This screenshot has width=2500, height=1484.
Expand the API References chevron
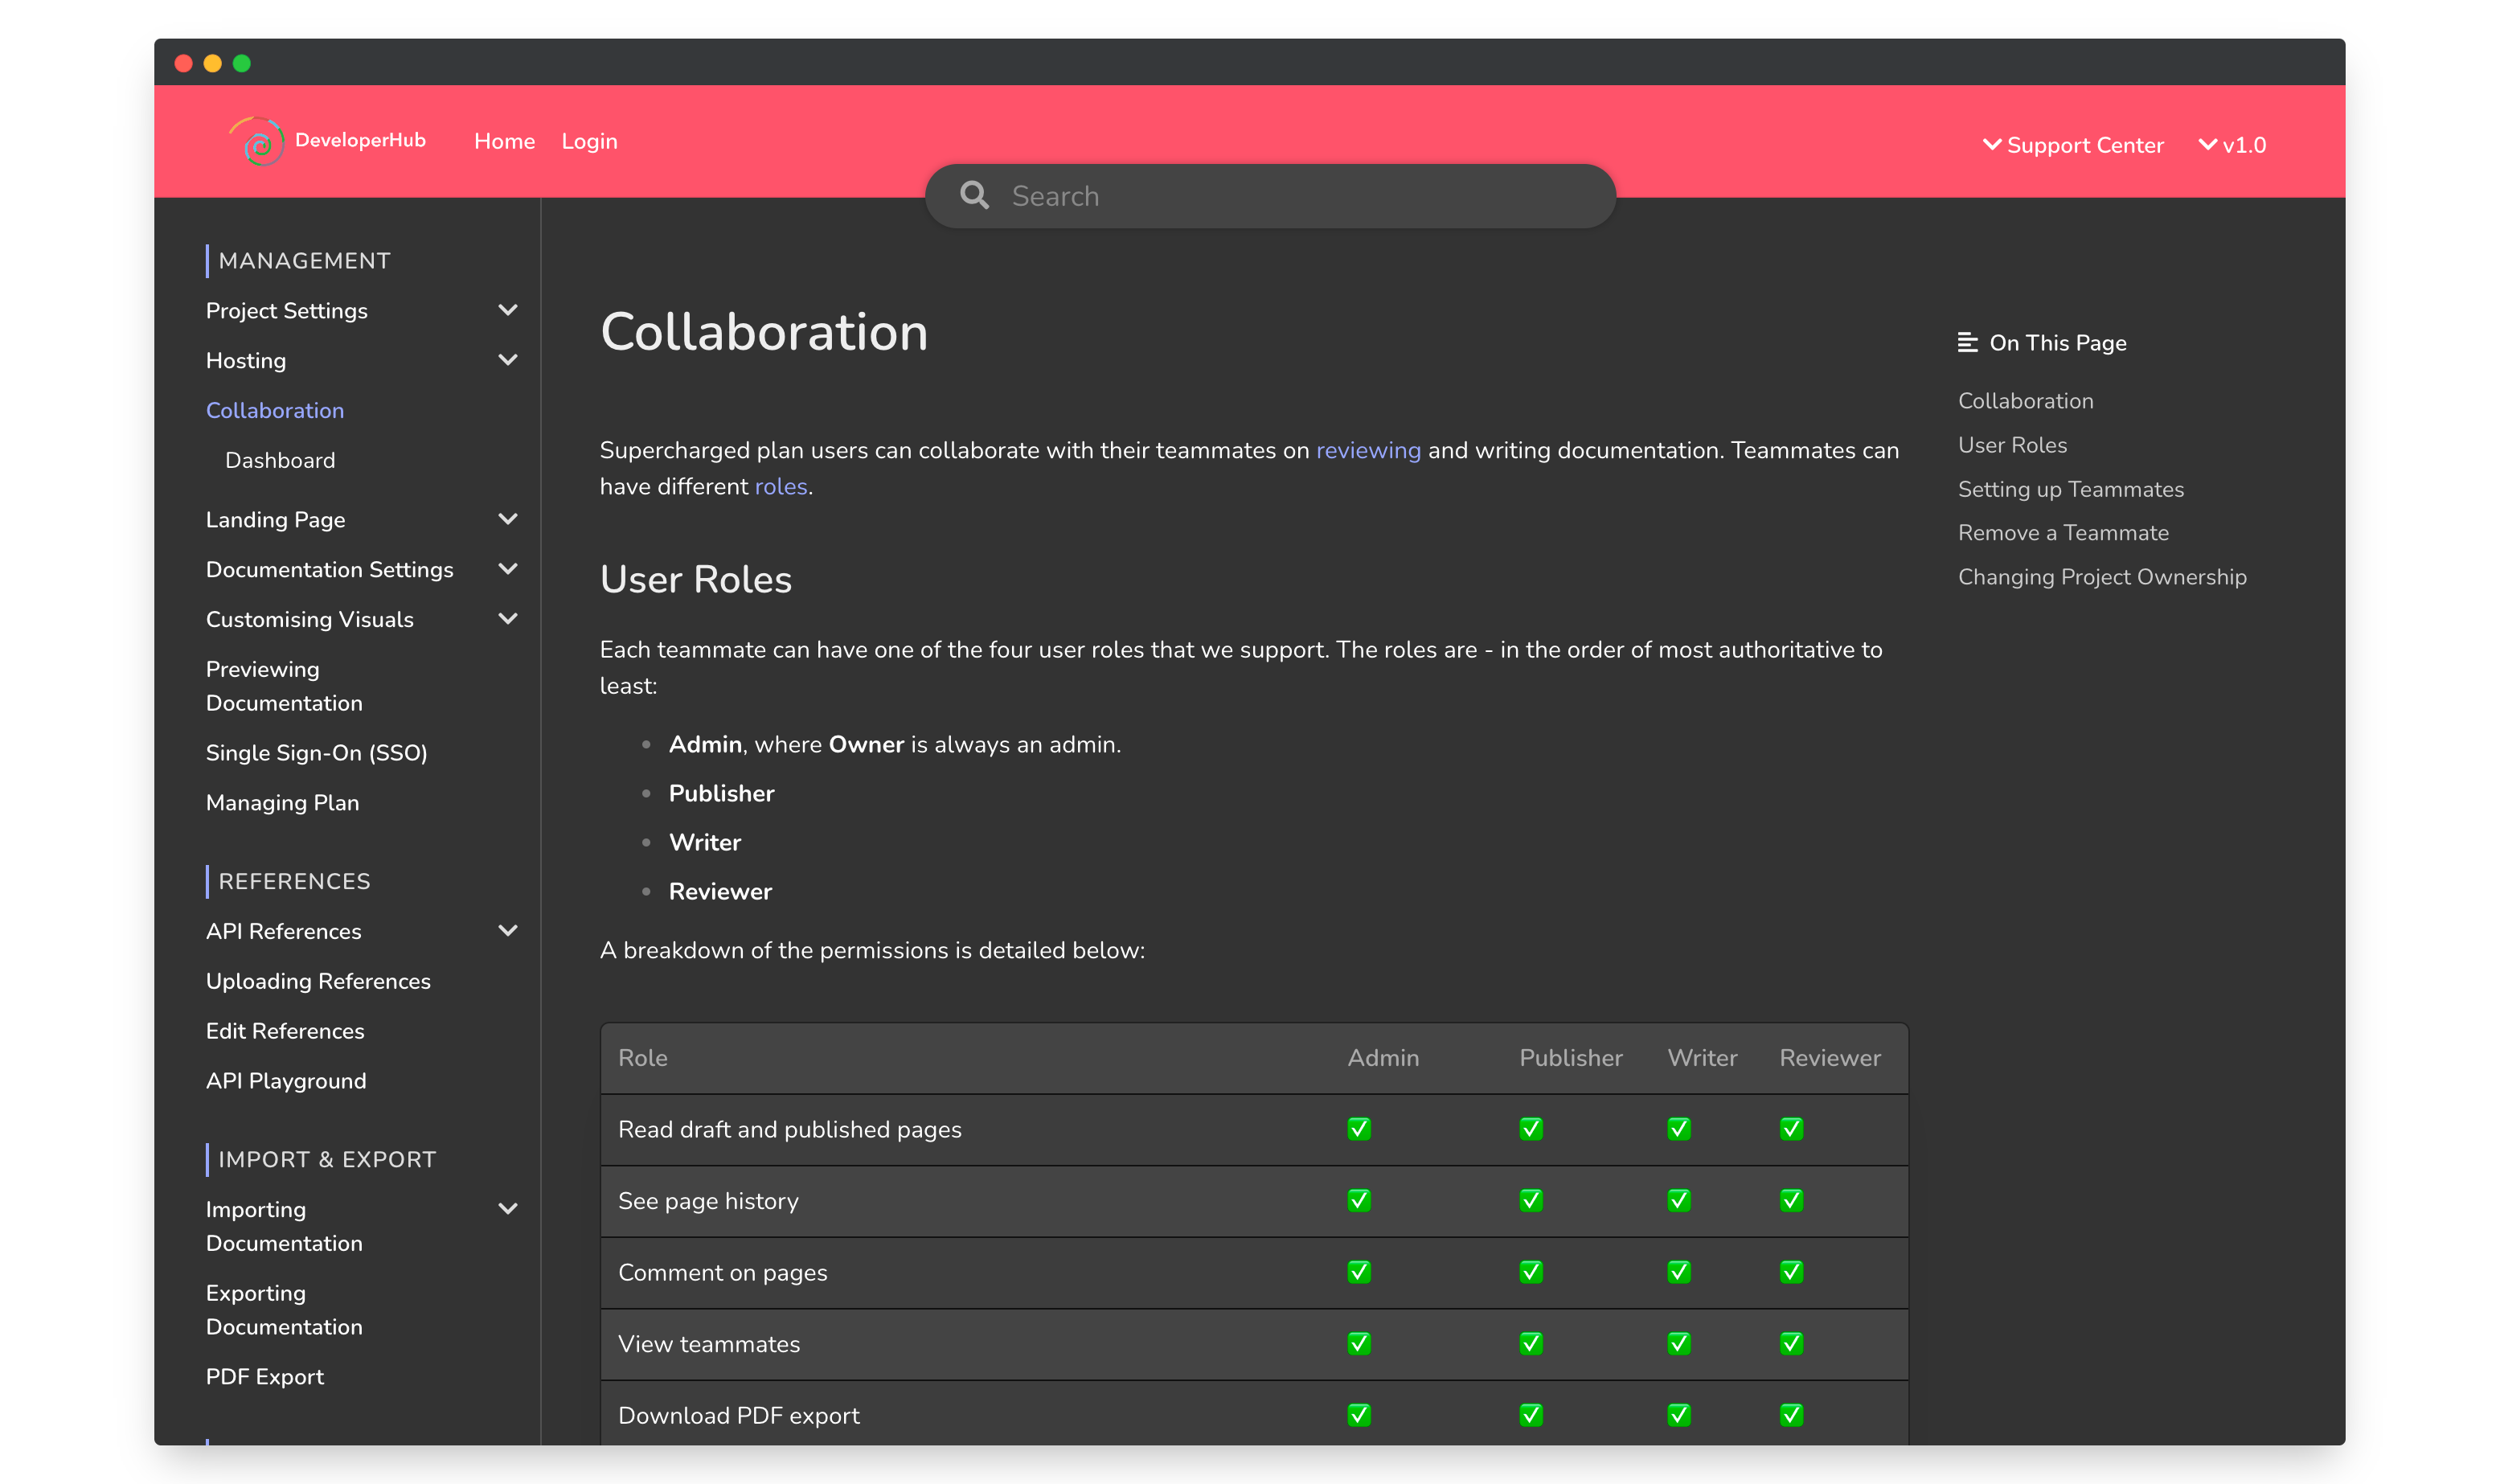pos(507,931)
